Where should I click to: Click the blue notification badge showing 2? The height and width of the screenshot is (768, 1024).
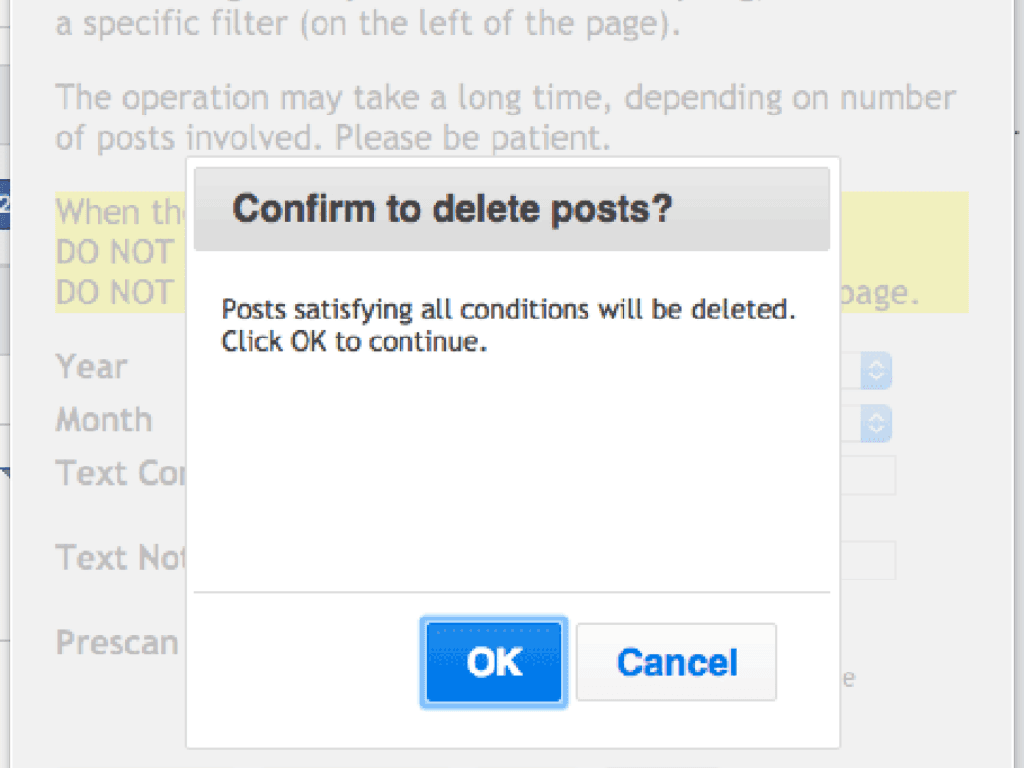point(5,205)
